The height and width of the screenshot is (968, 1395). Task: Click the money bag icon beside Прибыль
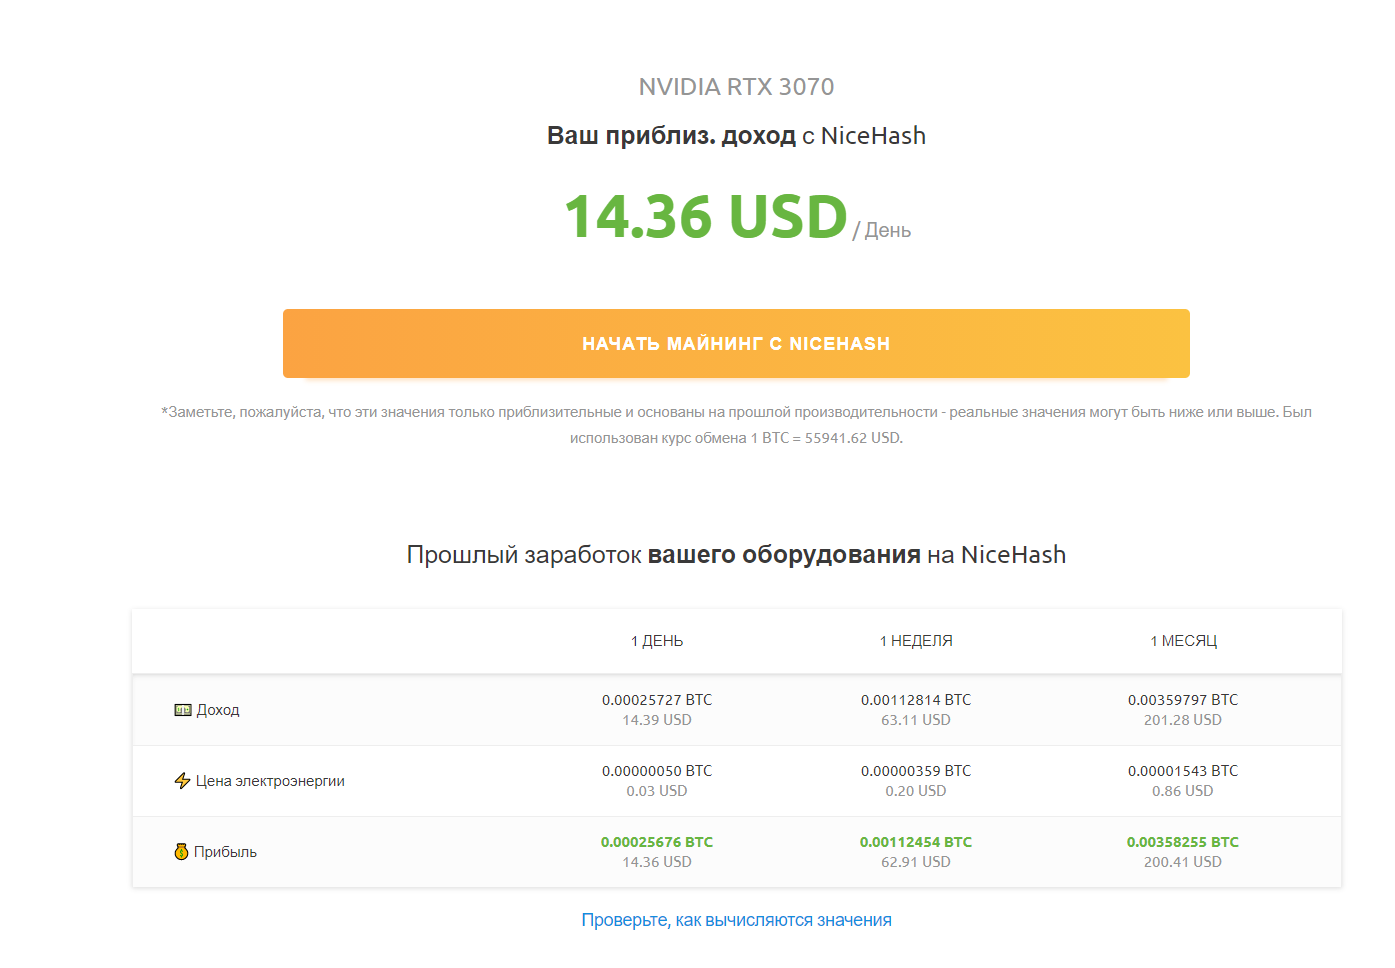tap(181, 852)
